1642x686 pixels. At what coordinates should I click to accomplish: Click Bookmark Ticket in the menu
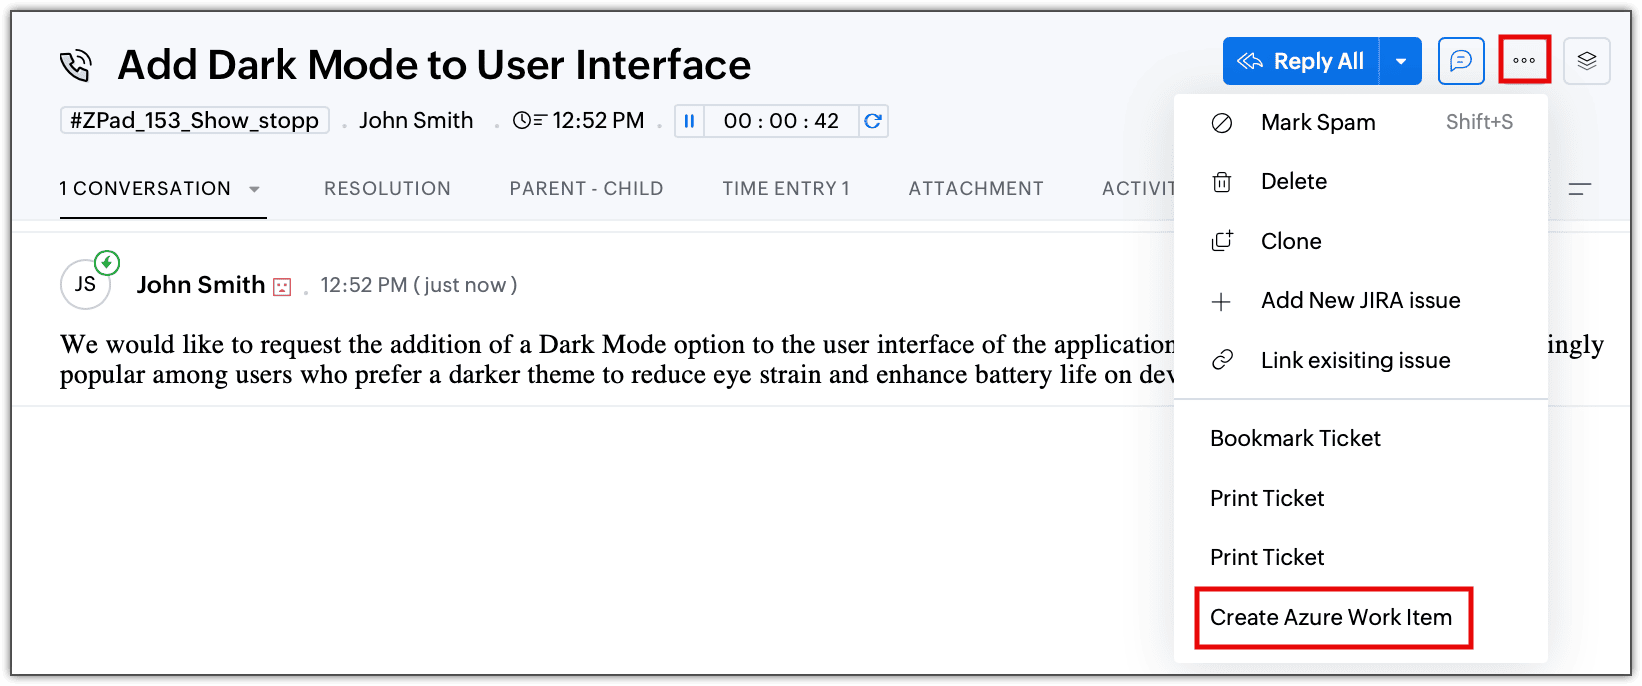pos(1295,439)
